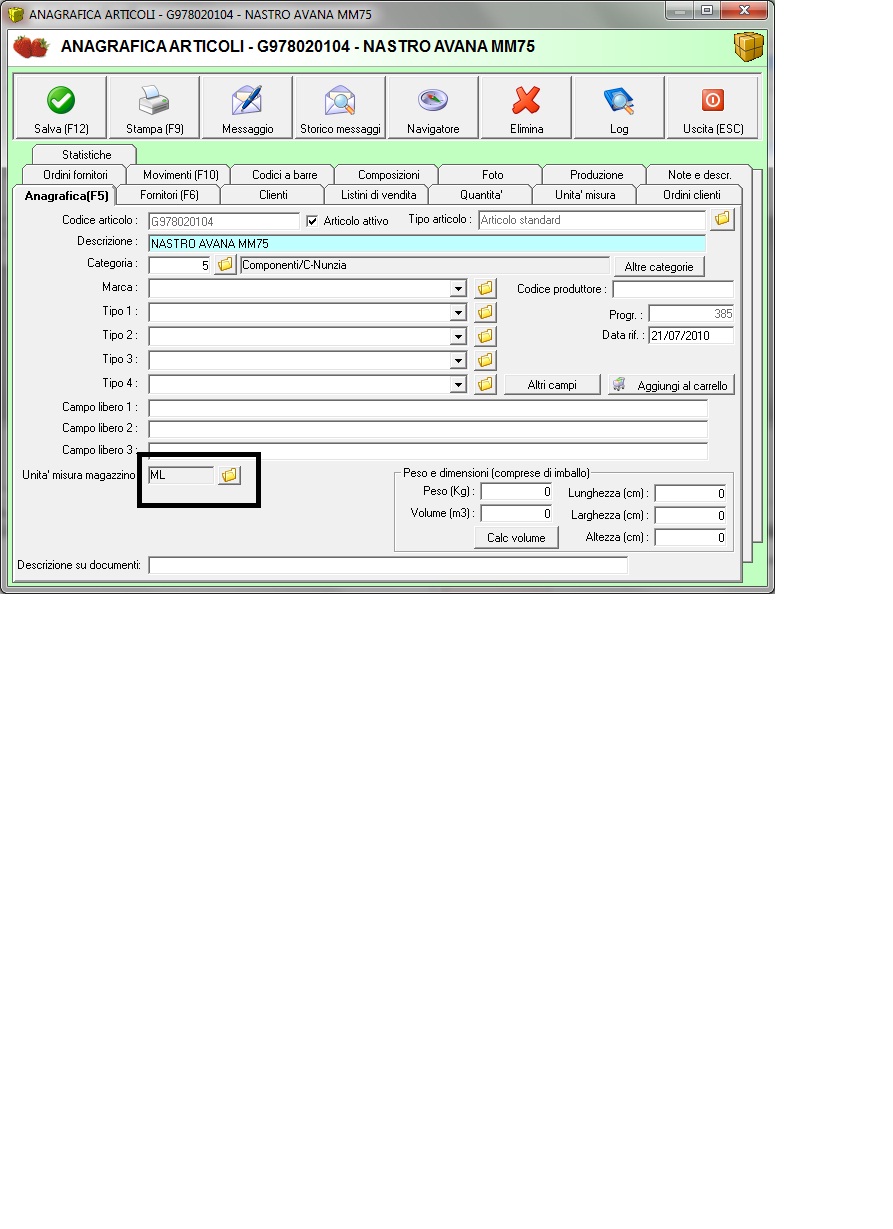Screen dimensions: 893x1229
Task: Launch the Navigatore compass button
Action: point(433,108)
